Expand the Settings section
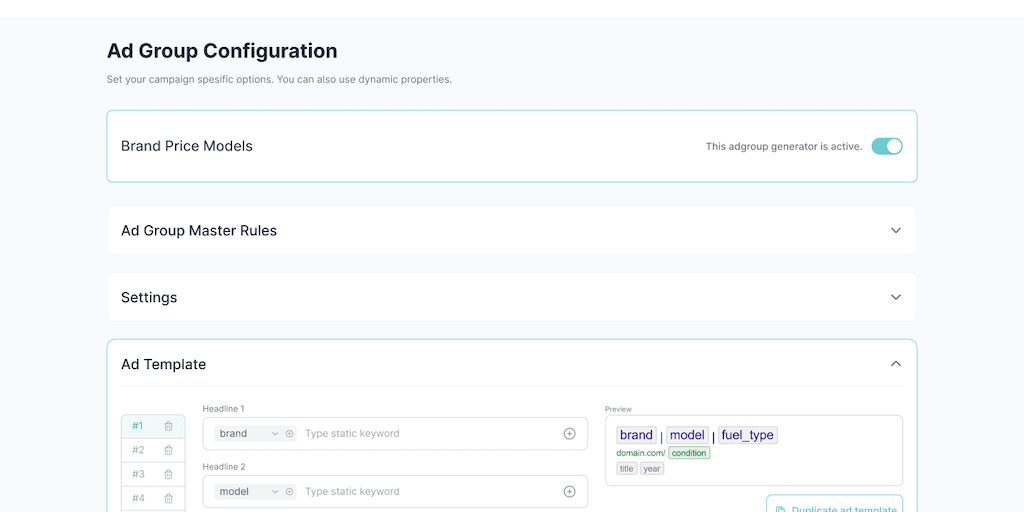 (x=895, y=297)
